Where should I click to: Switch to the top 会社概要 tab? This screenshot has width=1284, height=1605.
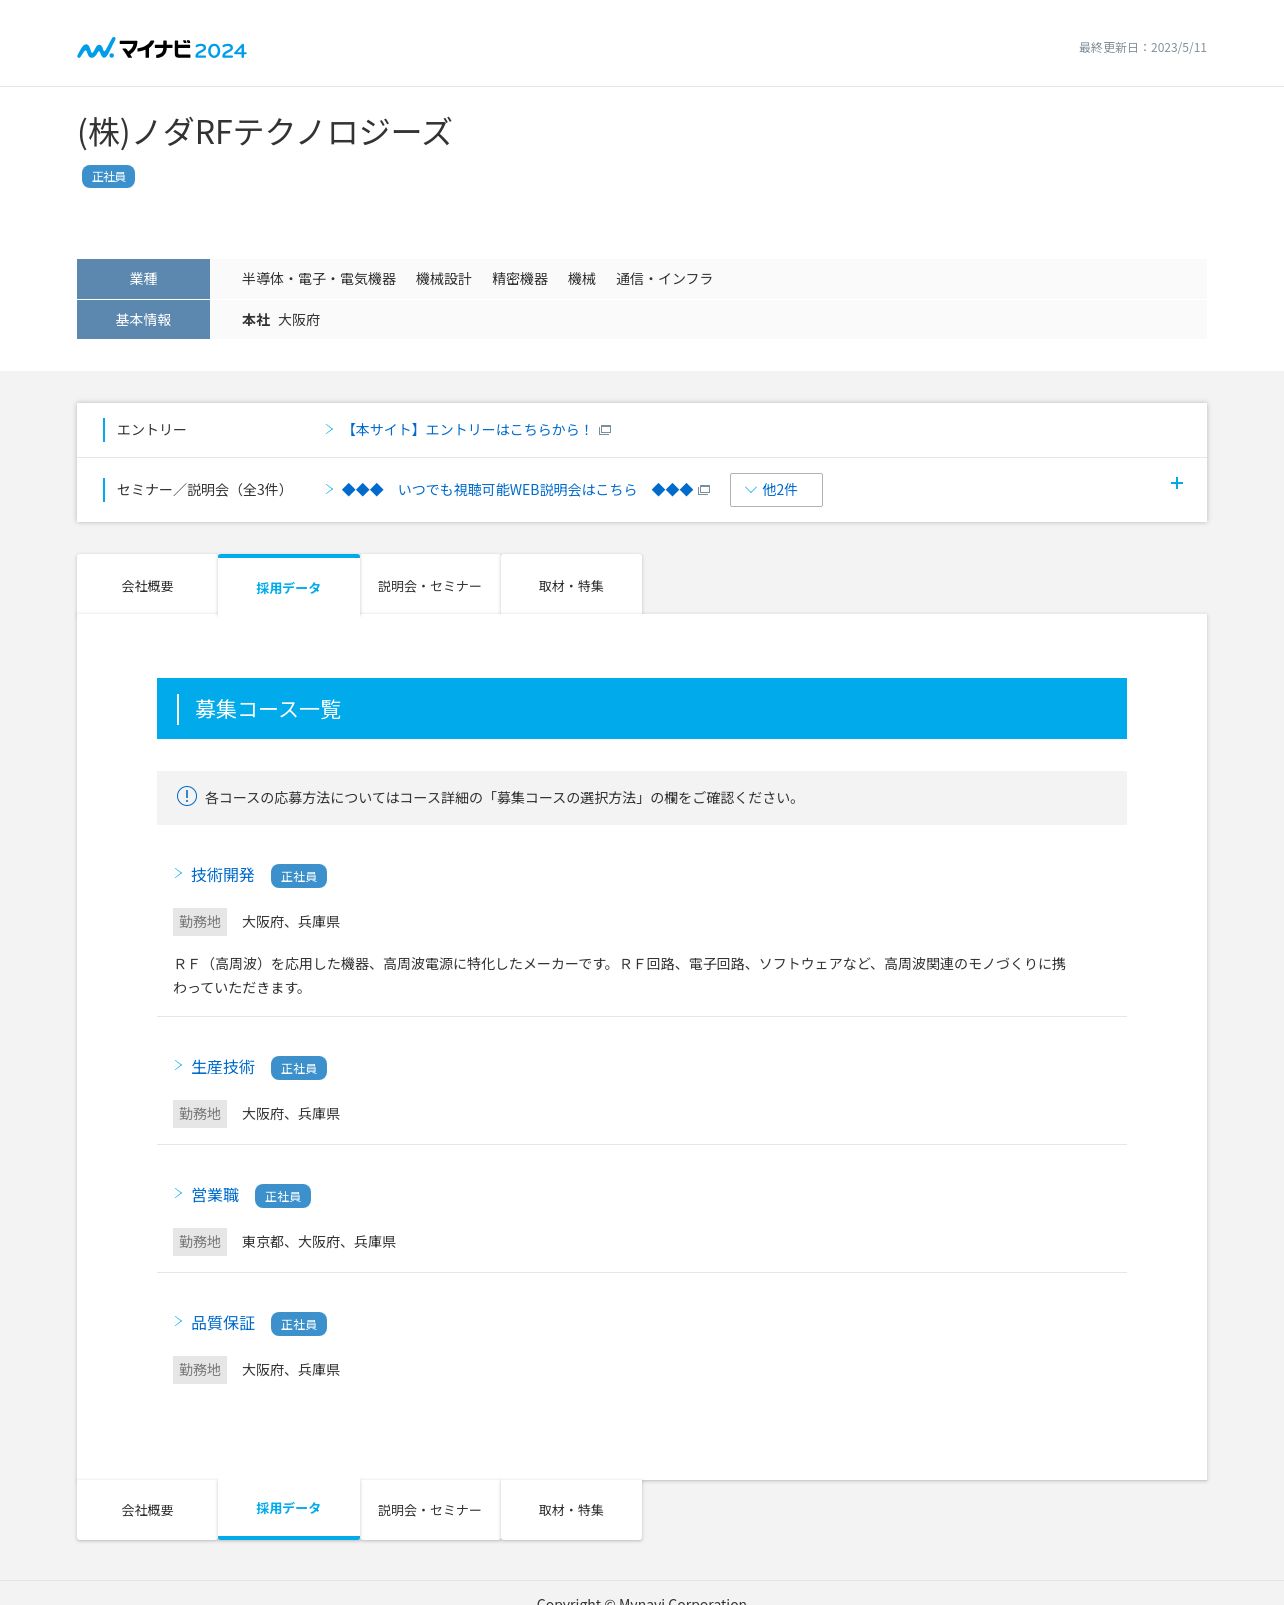coord(147,585)
